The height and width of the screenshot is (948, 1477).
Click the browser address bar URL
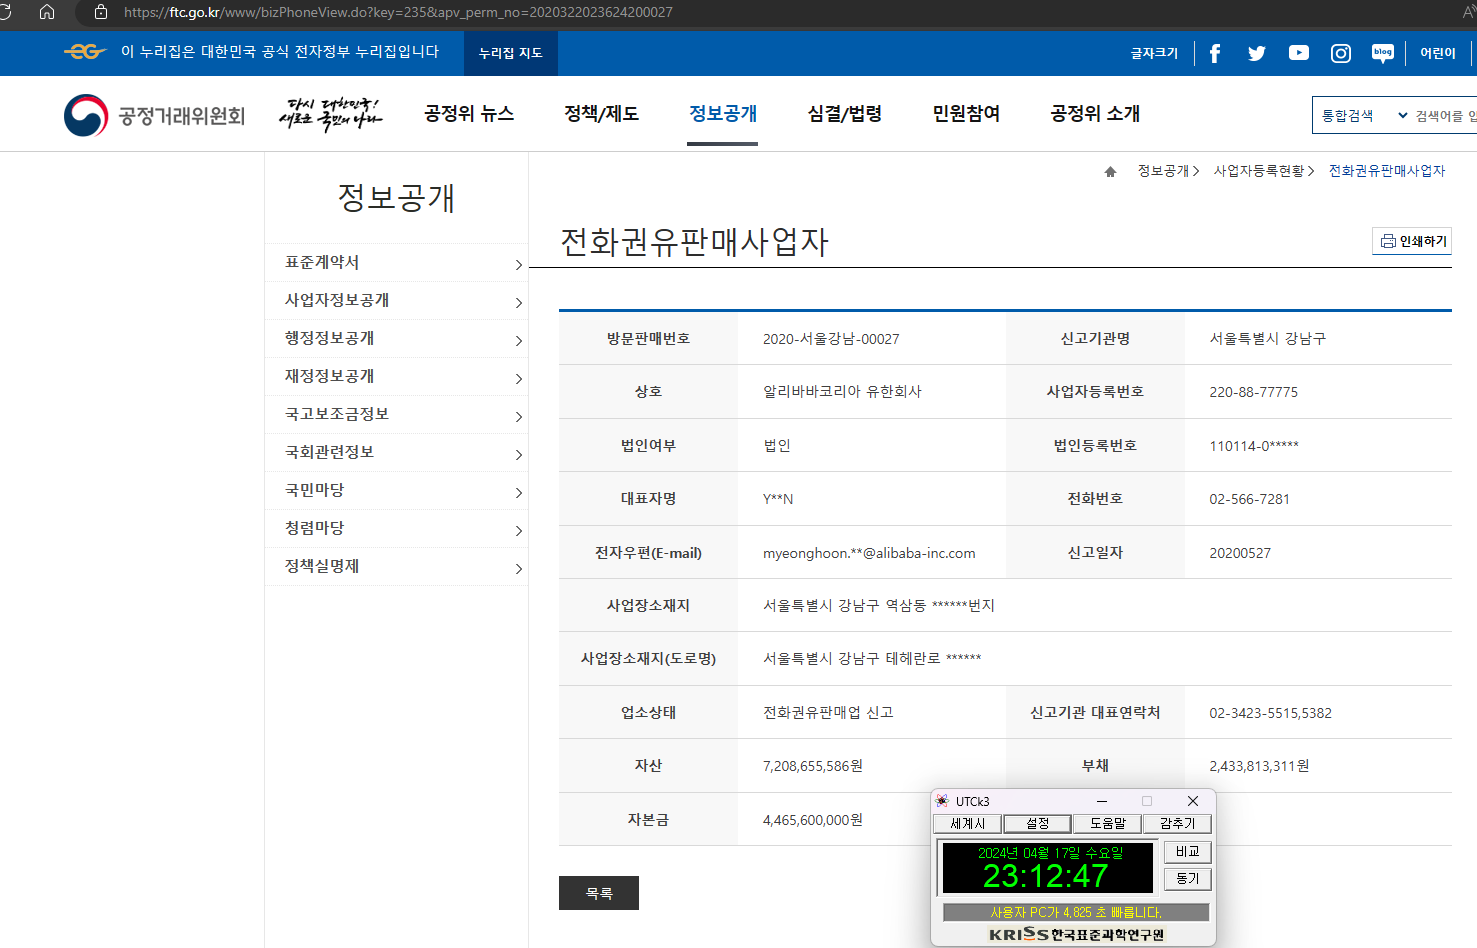point(398,12)
